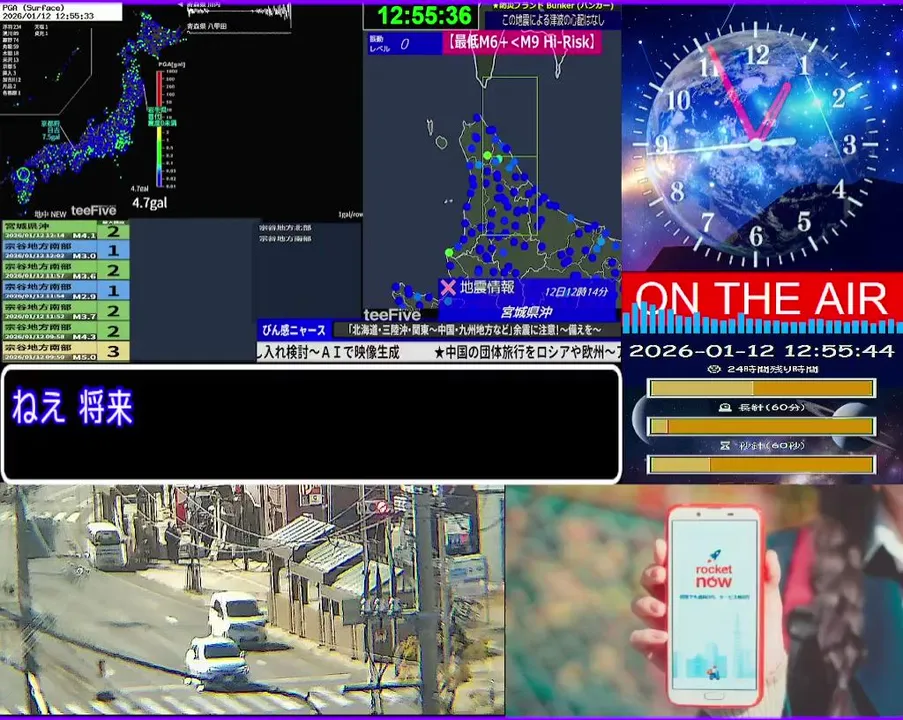
Task: Click the 12日12時14分 time label
Action: (576, 292)
